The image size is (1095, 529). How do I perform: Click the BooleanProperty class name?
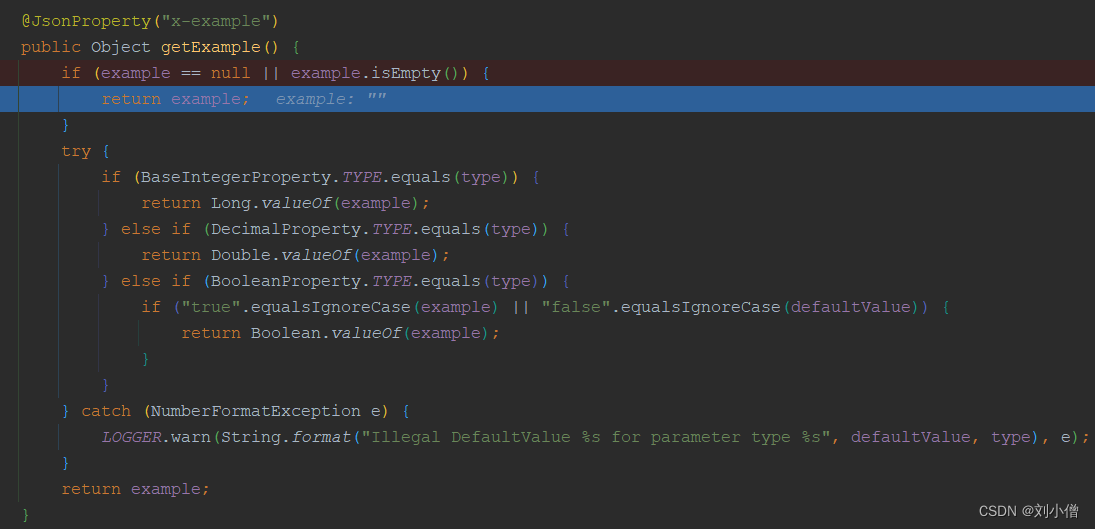point(286,281)
